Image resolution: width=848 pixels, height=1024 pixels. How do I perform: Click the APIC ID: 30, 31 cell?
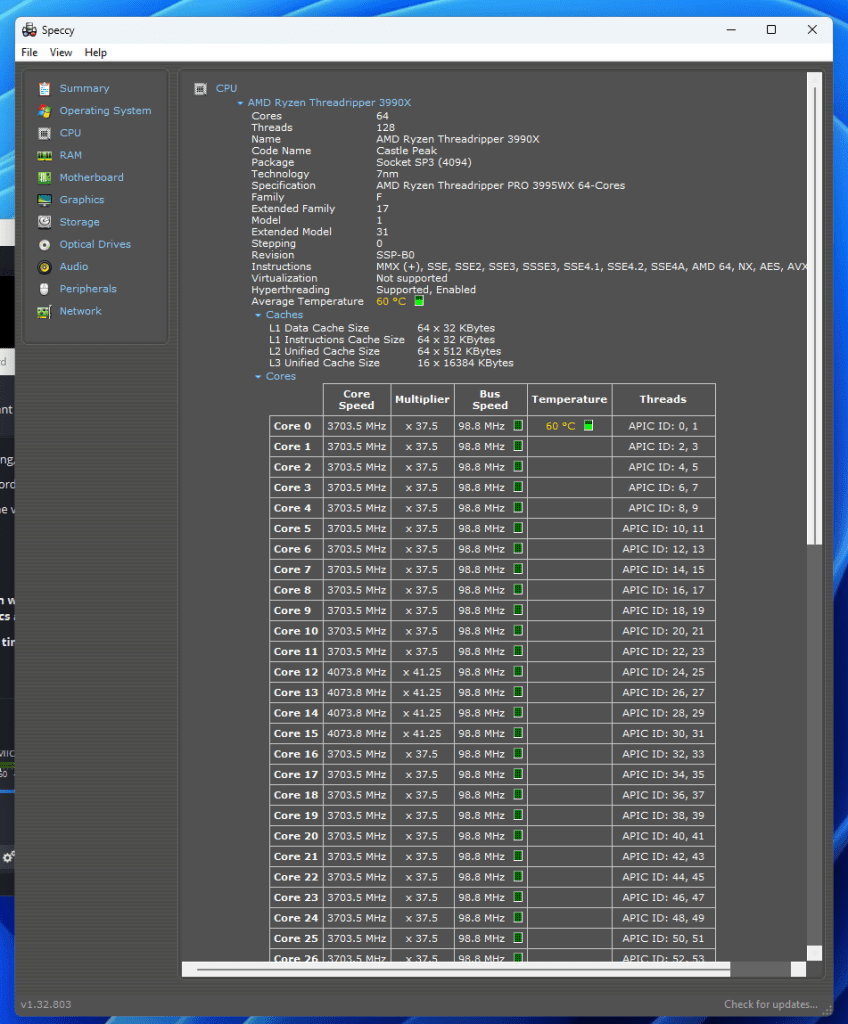click(x=663, y=733)
